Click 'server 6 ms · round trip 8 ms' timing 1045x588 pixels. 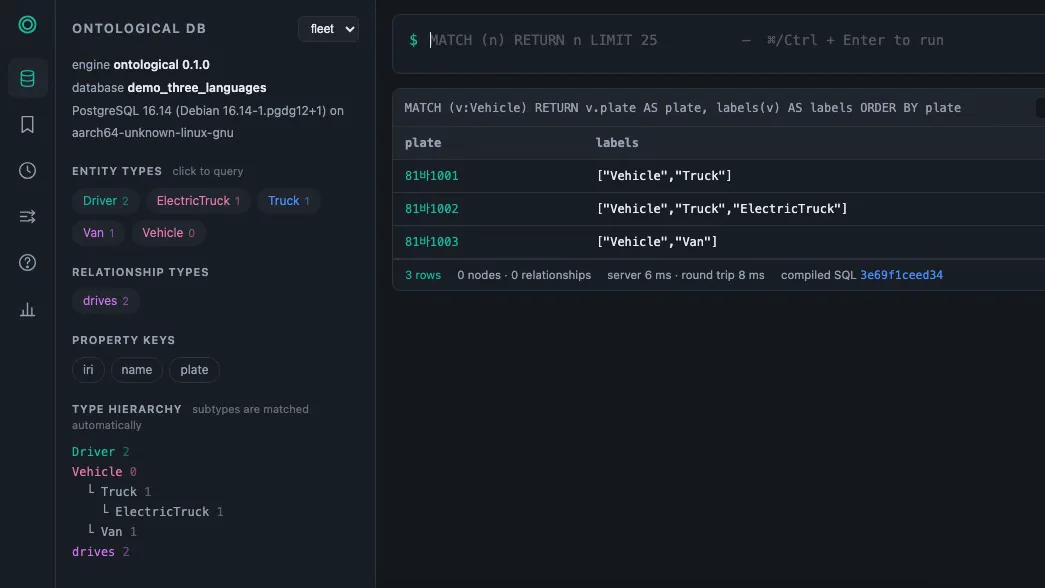(686, 275)
